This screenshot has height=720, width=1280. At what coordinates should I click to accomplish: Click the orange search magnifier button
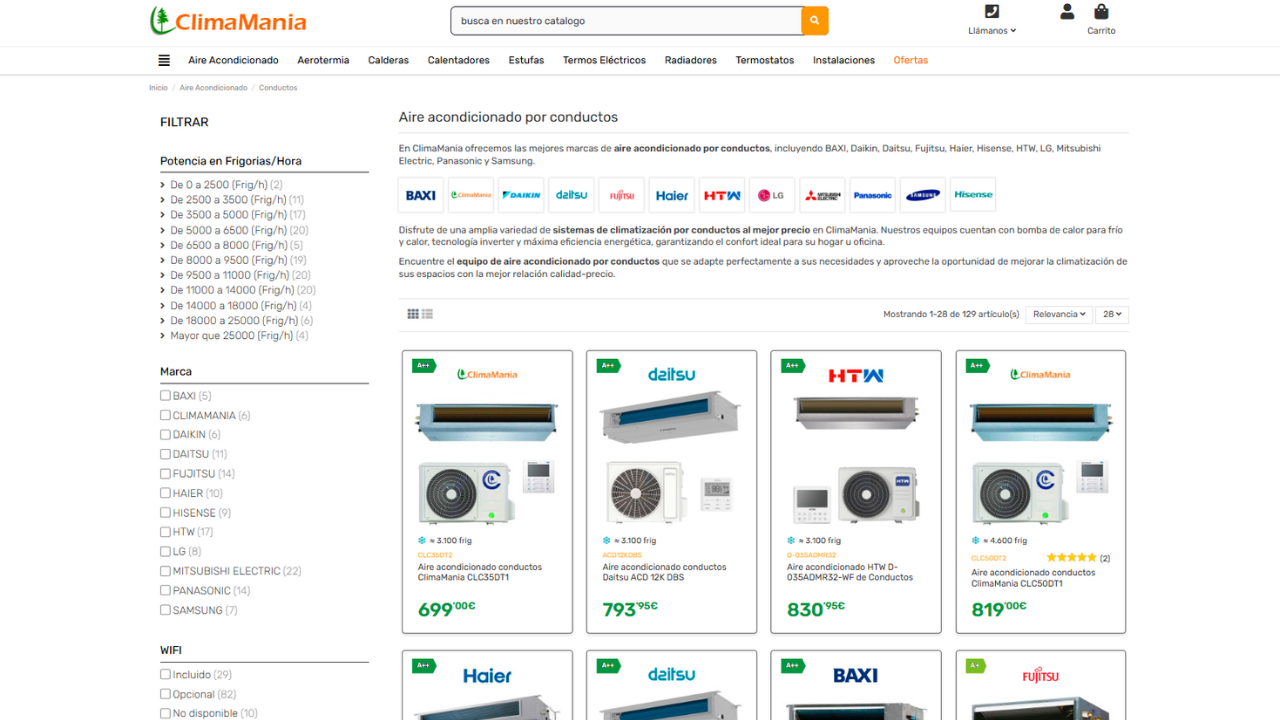814,21
